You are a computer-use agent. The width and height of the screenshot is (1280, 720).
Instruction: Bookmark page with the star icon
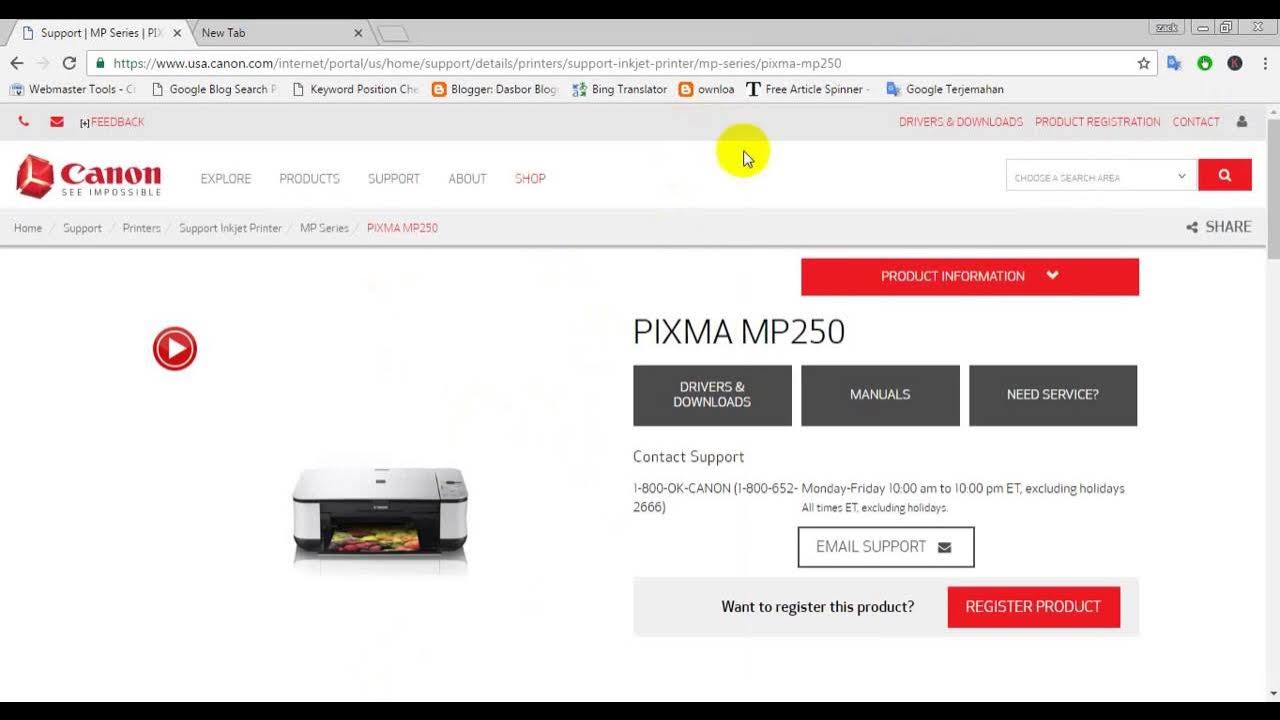click(x=1144, y=63)
